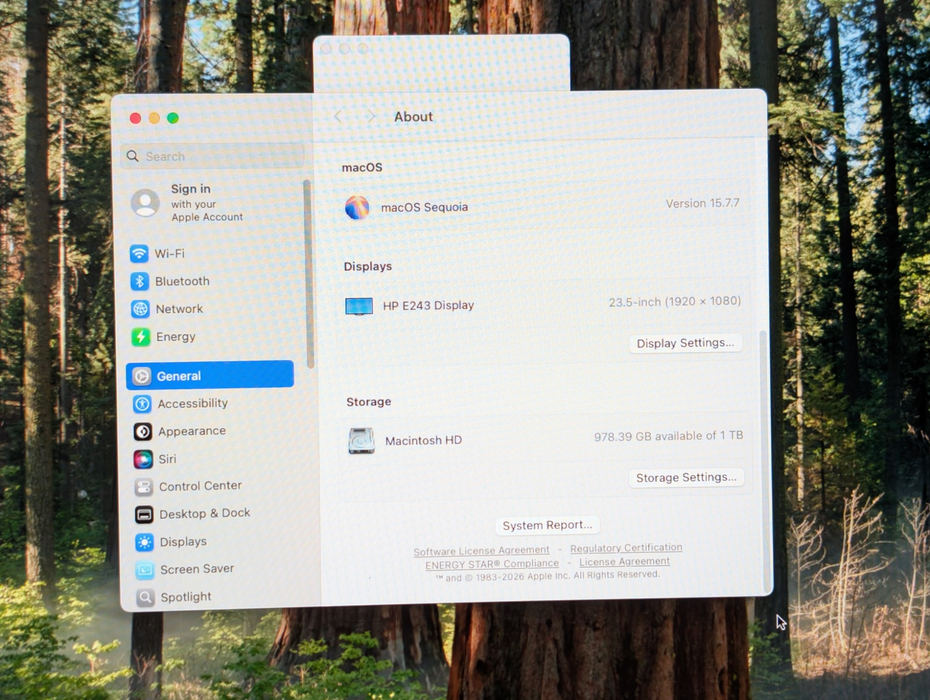Click the Displays label in sidebar
The width and height of the screenshot is (930, 700).
(x=183, y=542)
